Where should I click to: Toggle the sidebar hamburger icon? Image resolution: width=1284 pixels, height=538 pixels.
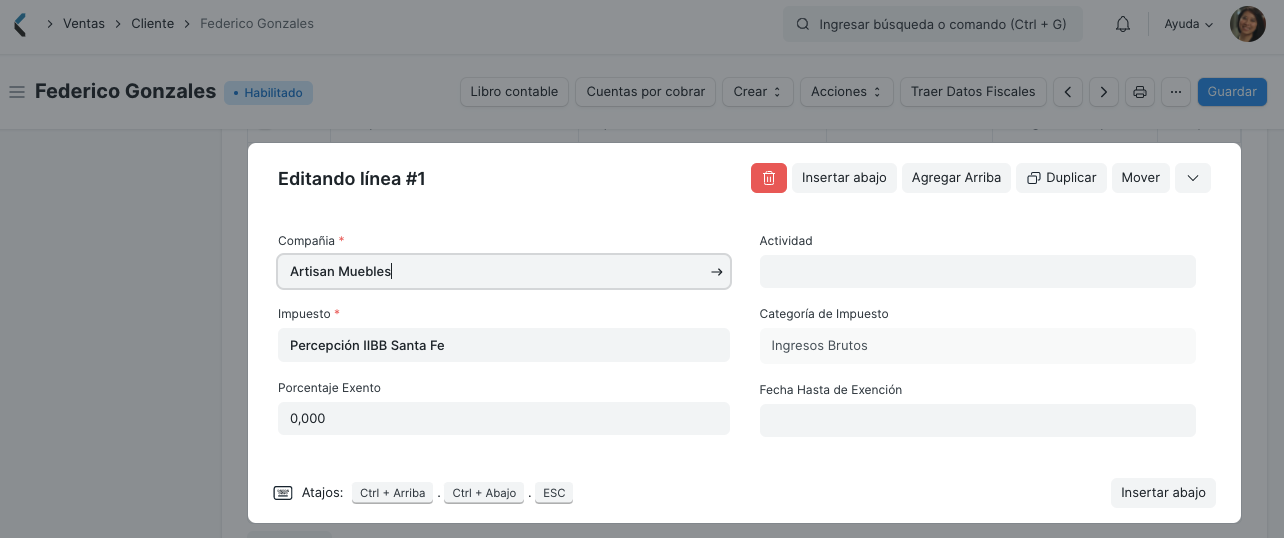(16, 92)
